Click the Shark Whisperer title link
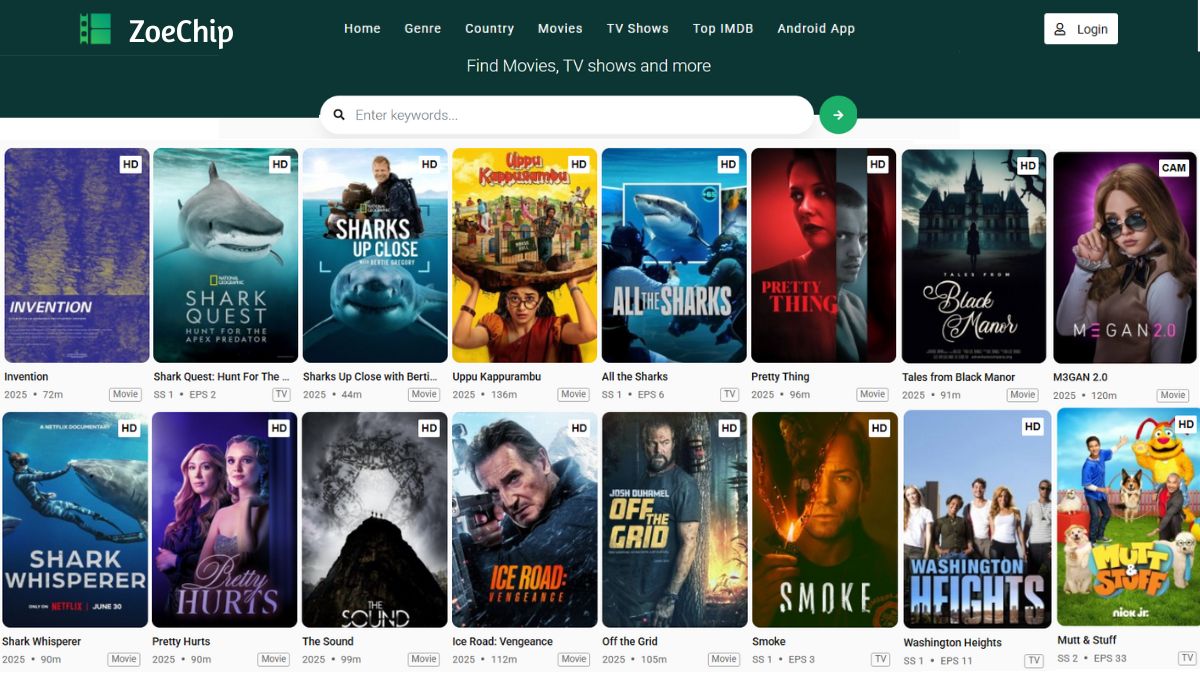This screenshot has height=675, width=1200. (41, 642)
